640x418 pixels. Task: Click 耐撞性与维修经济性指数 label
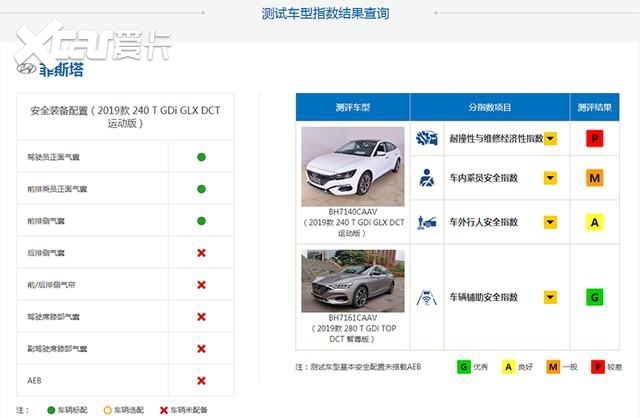click(496, 139)
